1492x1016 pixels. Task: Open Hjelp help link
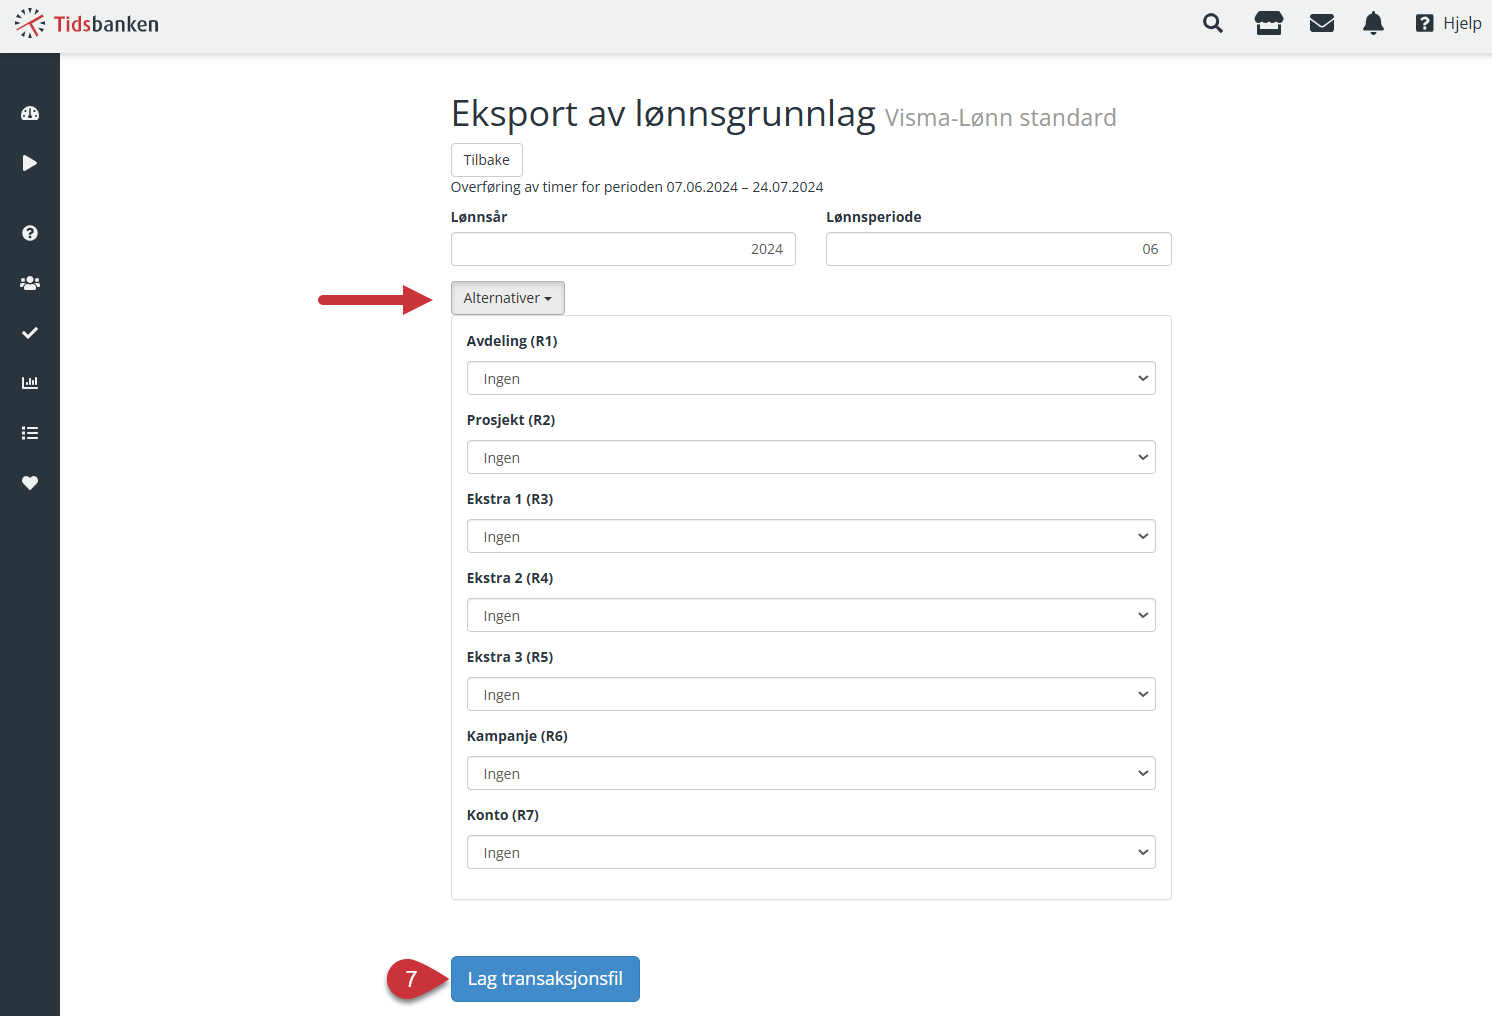pyautogui.click(x=1449, y=23)
